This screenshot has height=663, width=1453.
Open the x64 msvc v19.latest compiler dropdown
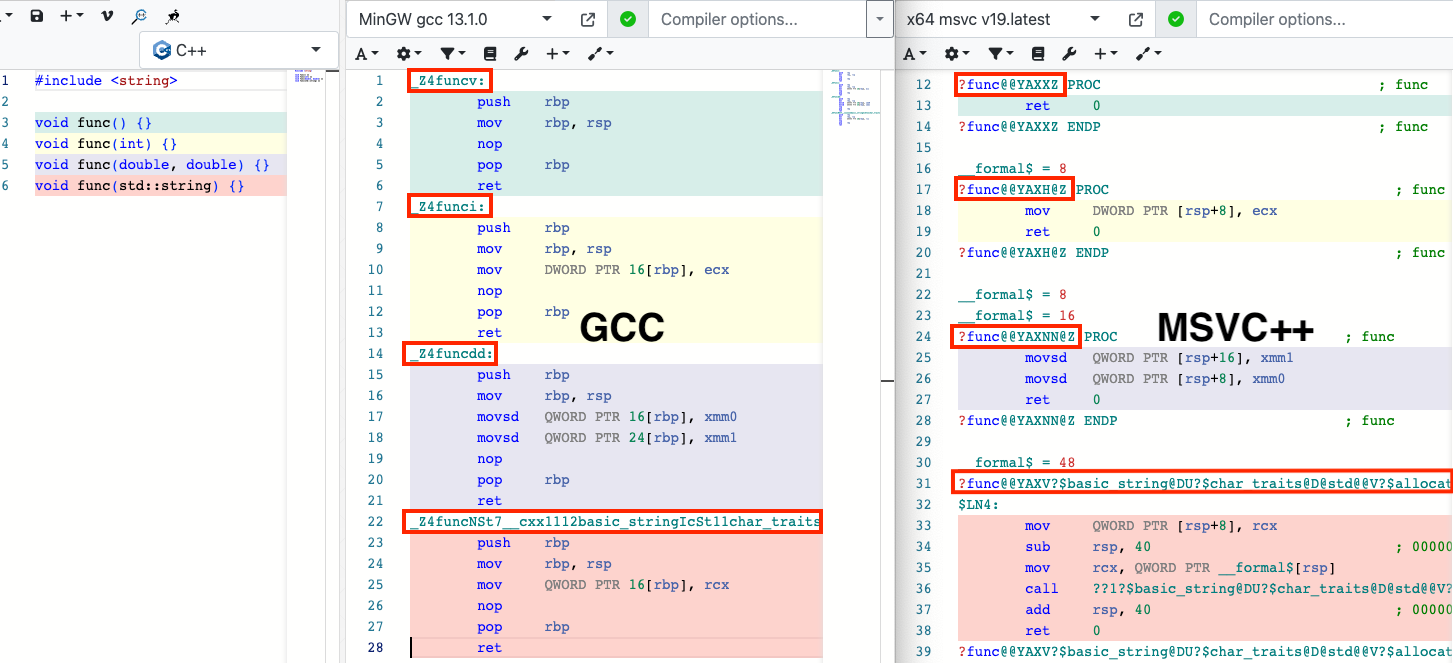[x=1005, y=19]
